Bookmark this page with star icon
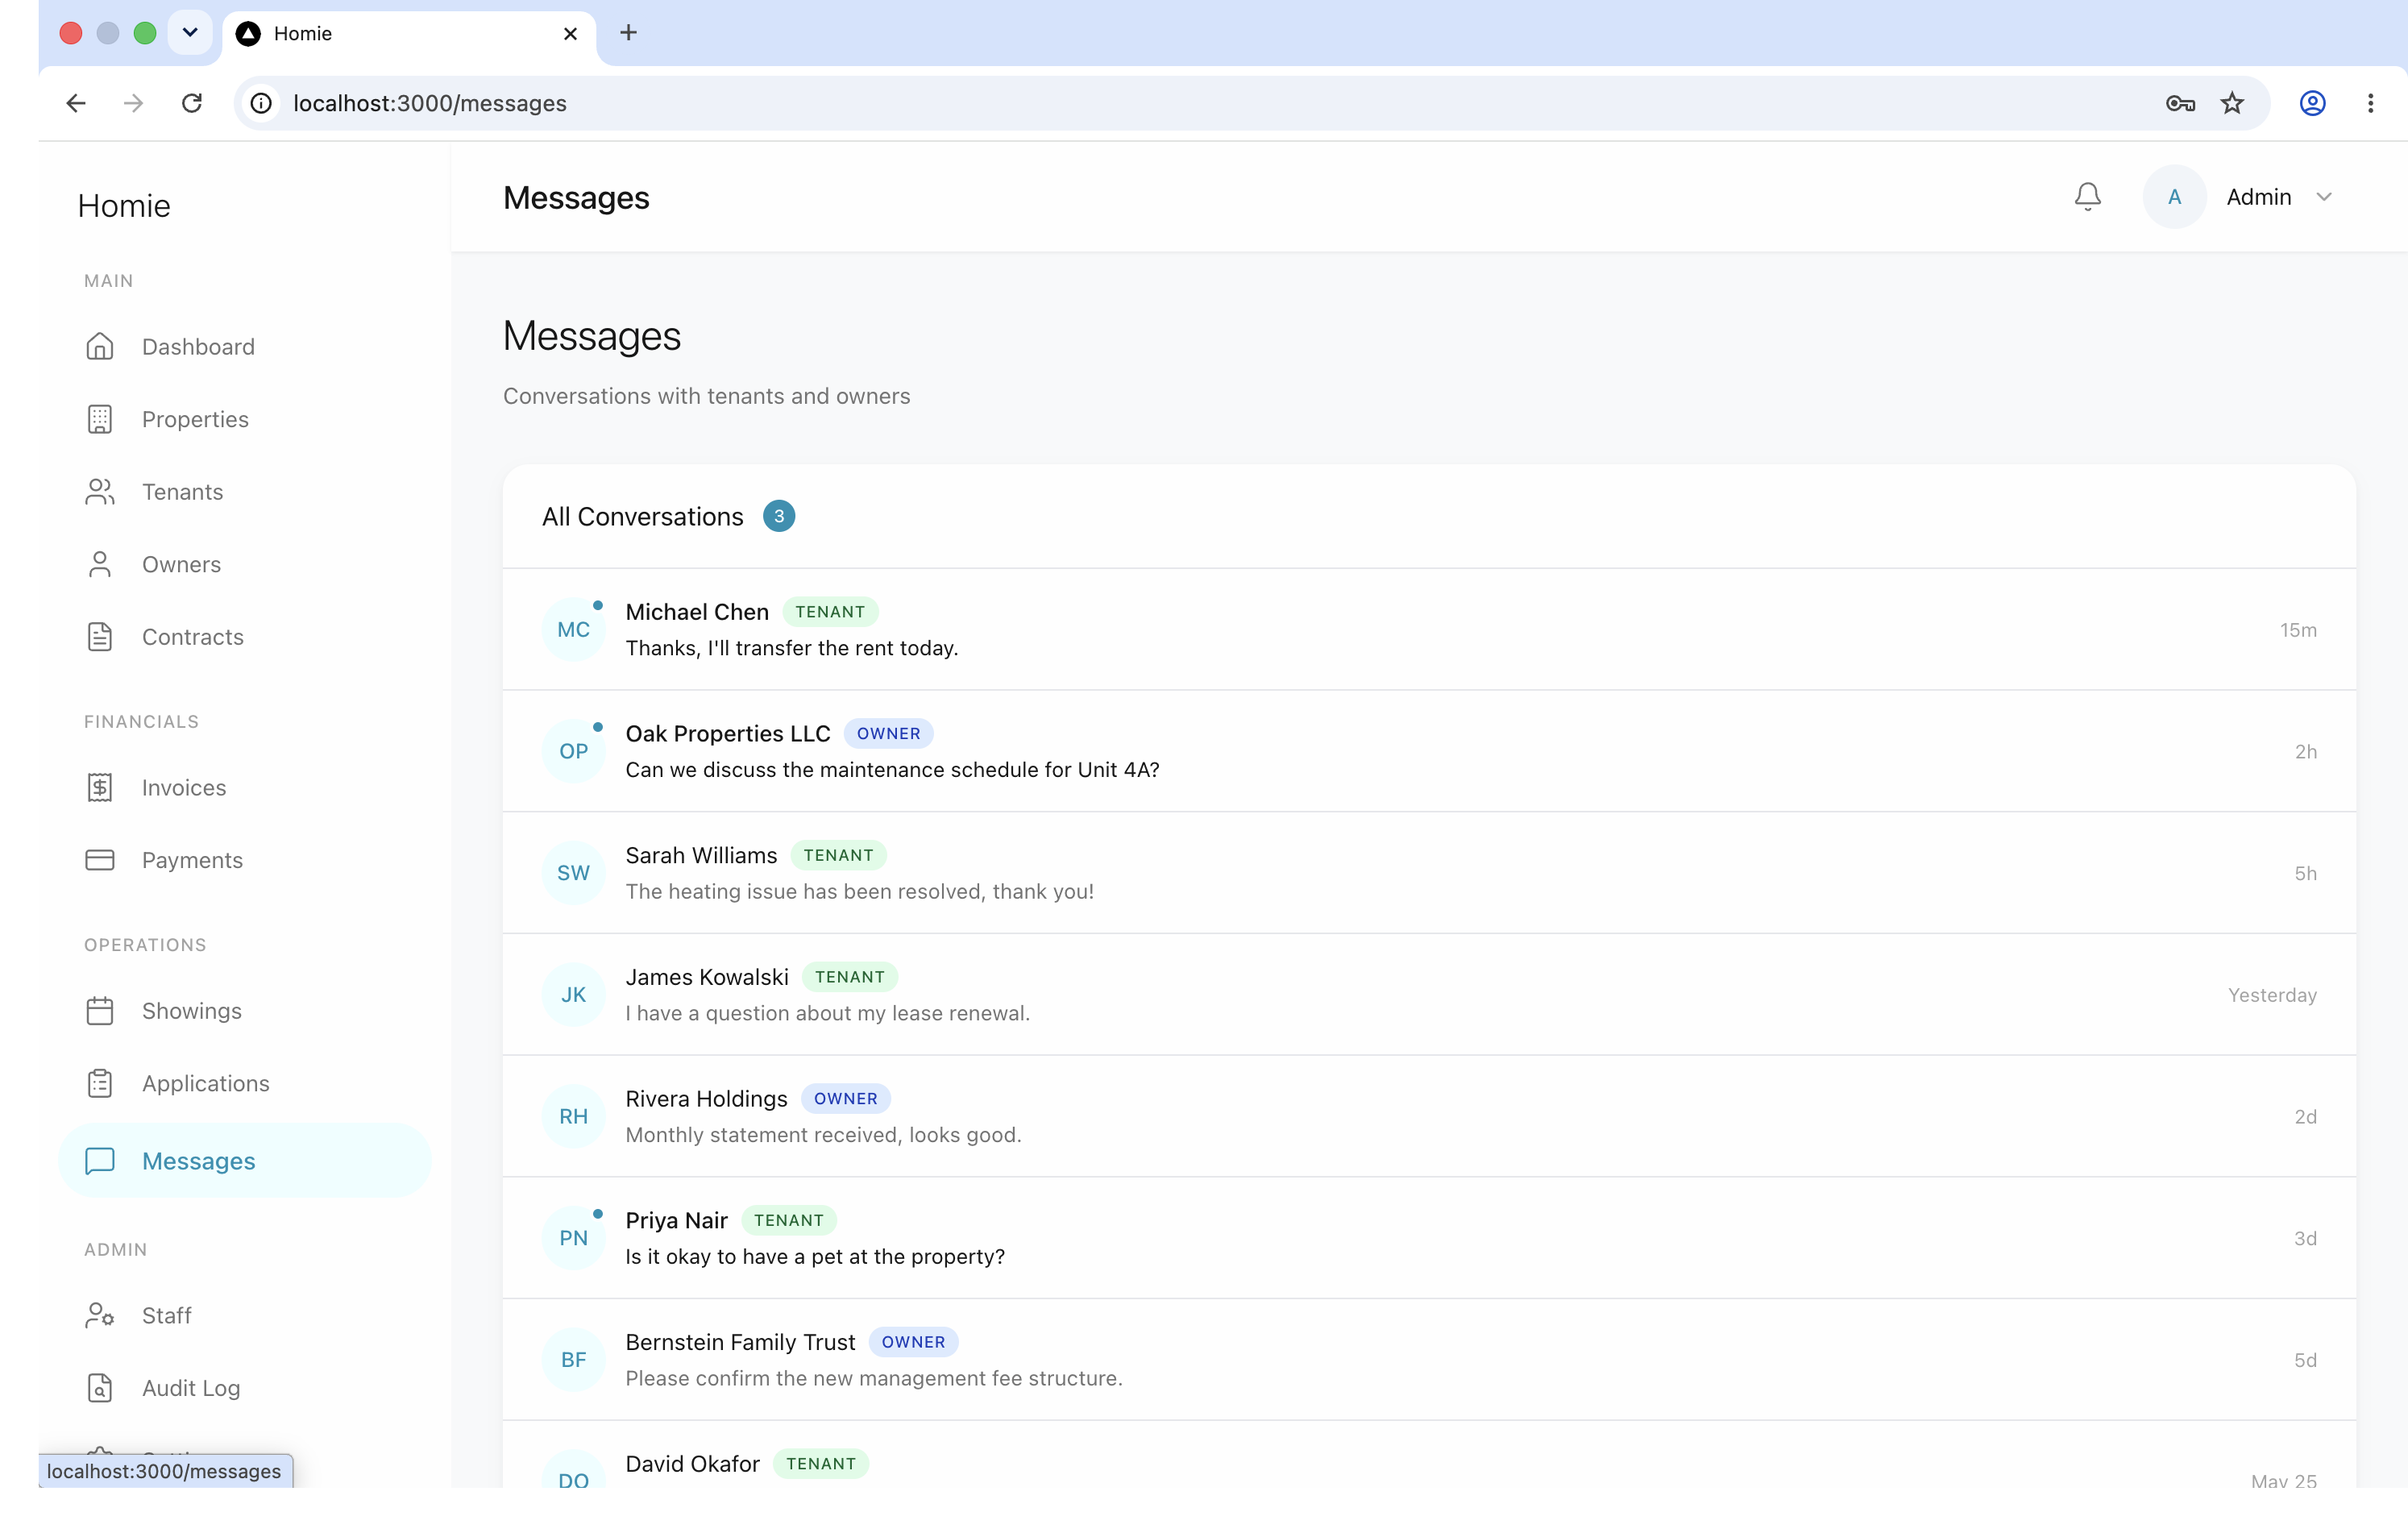 coord(2232,103)
